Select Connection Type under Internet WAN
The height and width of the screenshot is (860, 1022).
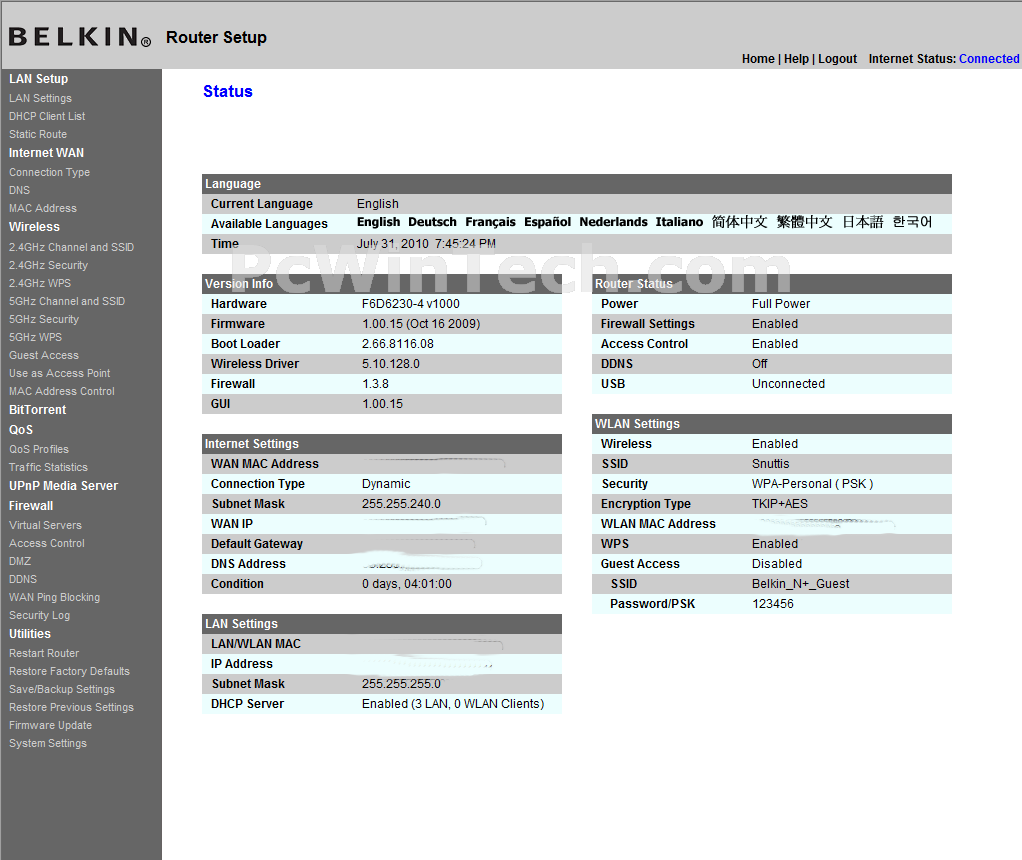click(x=50, y=172)
